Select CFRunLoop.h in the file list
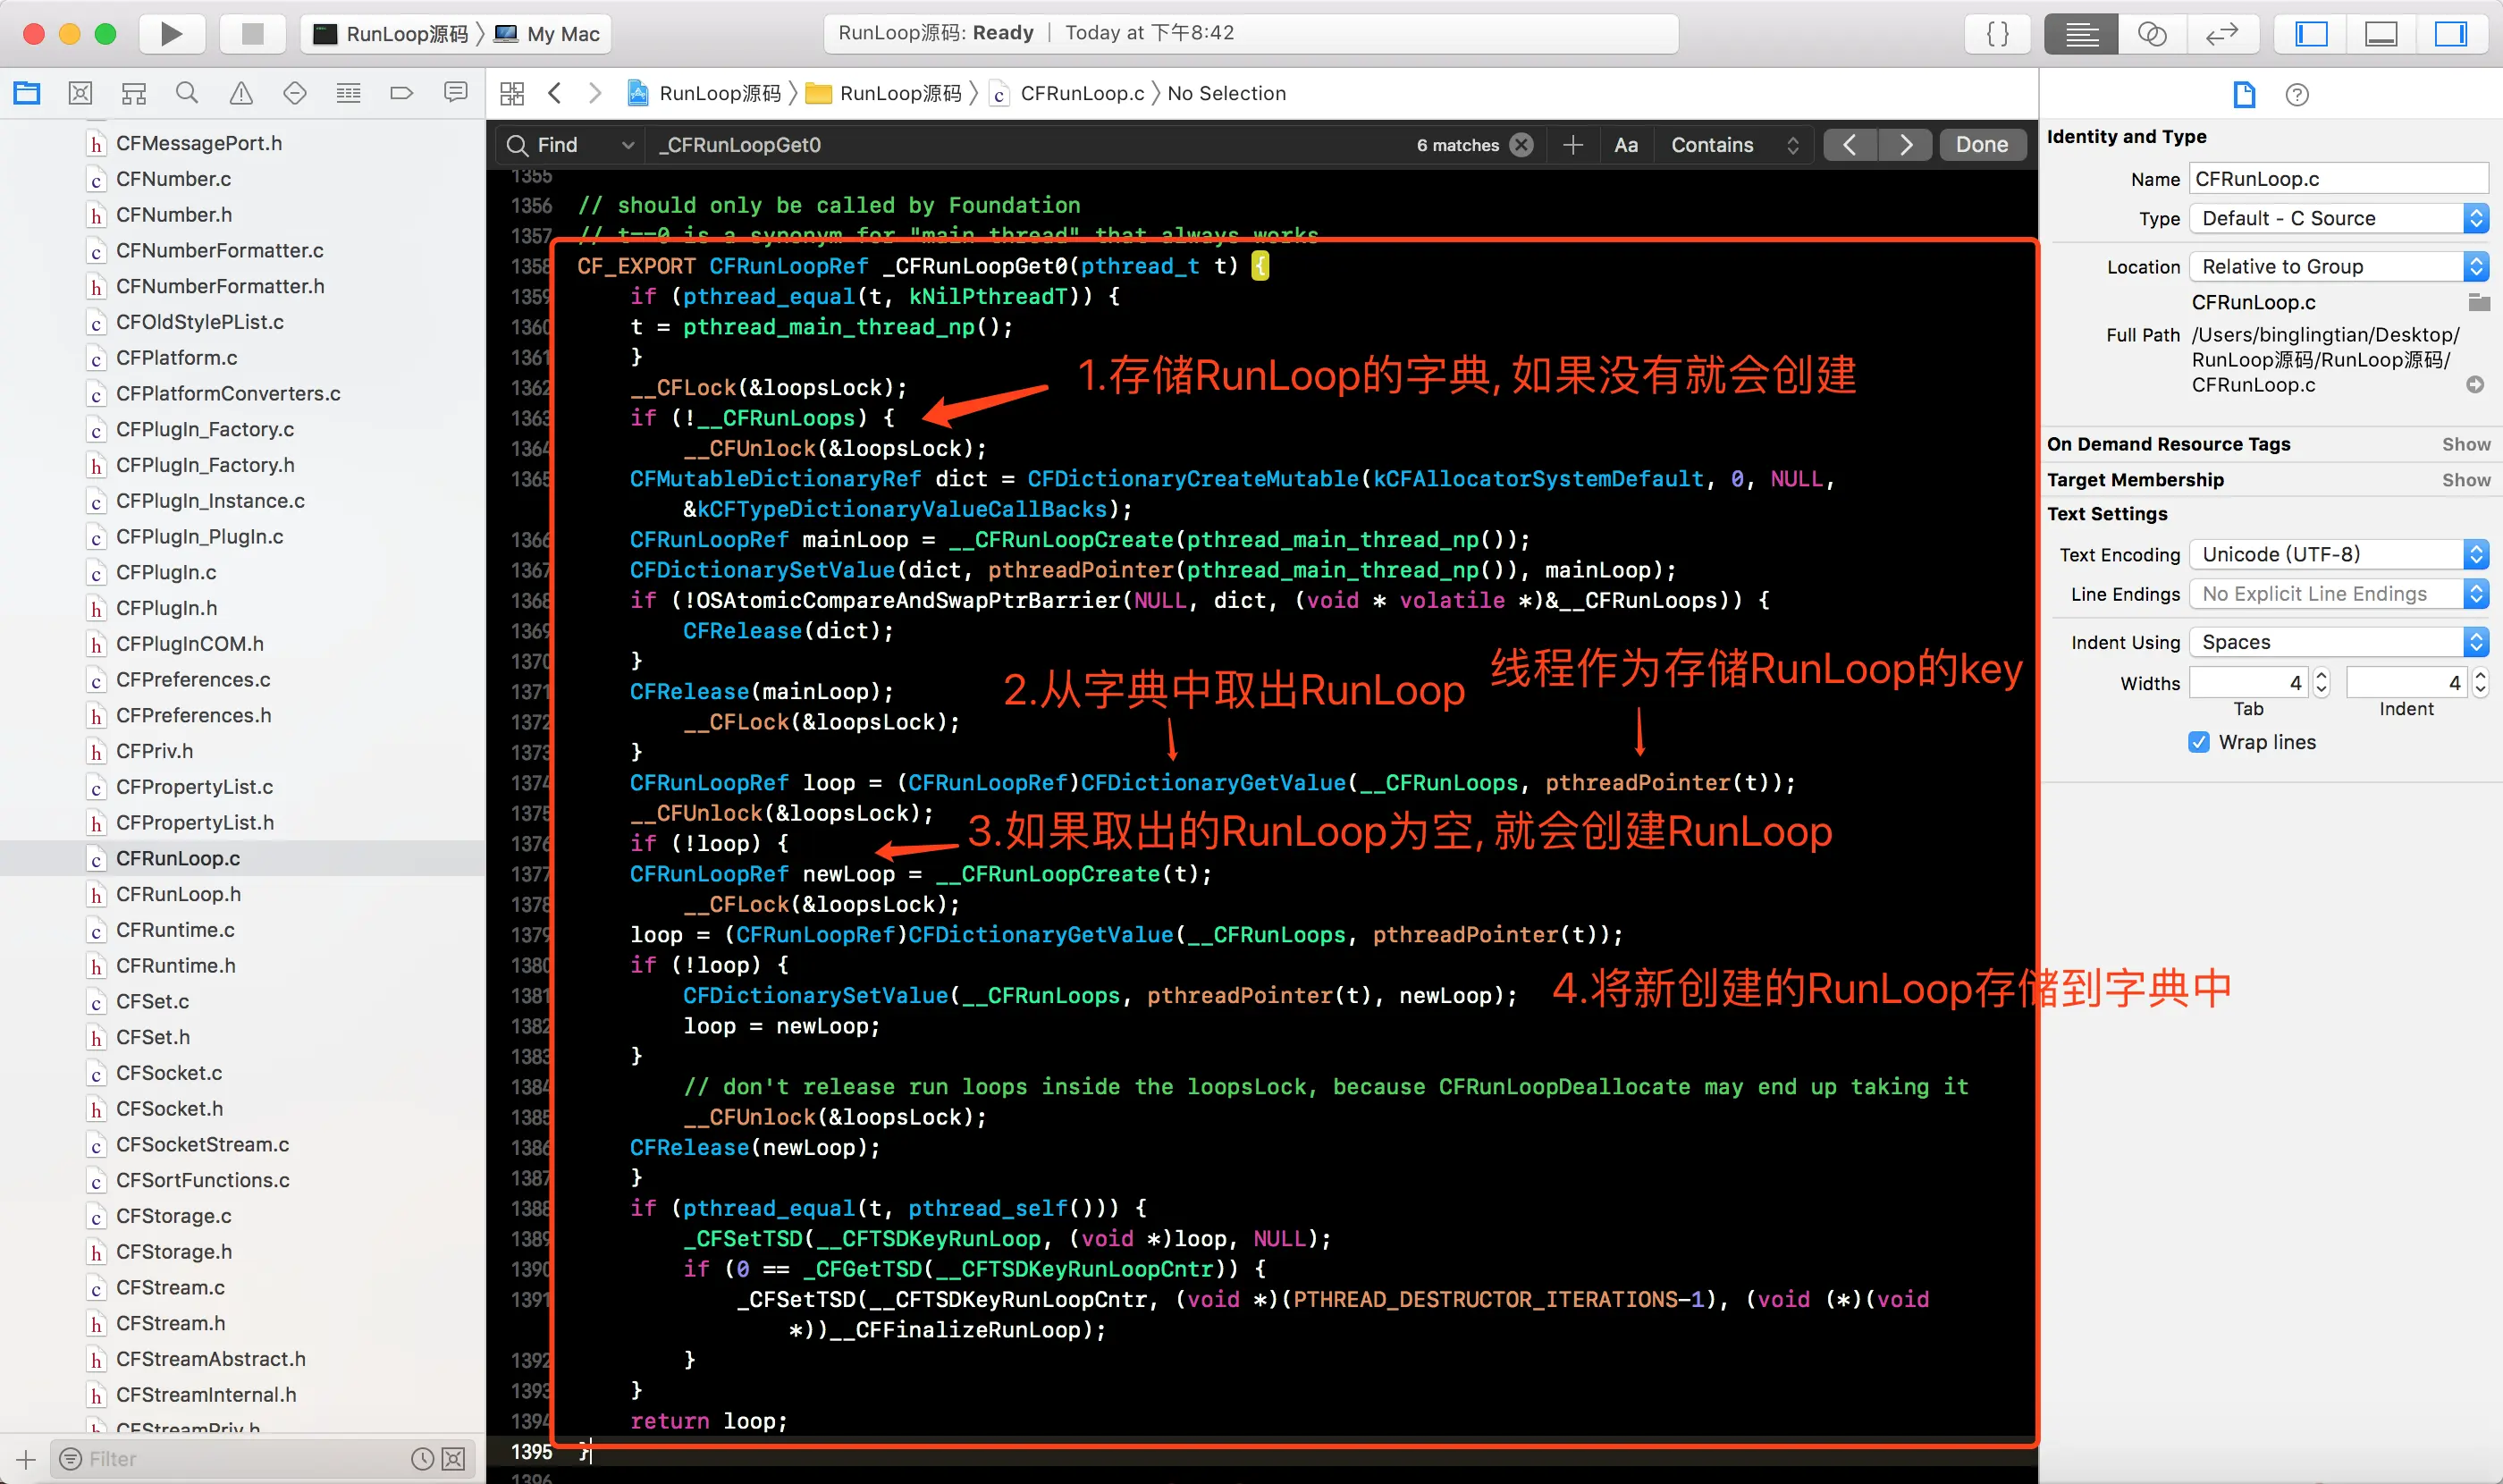The image size is (2503, 1484). [x=178, y=894]
